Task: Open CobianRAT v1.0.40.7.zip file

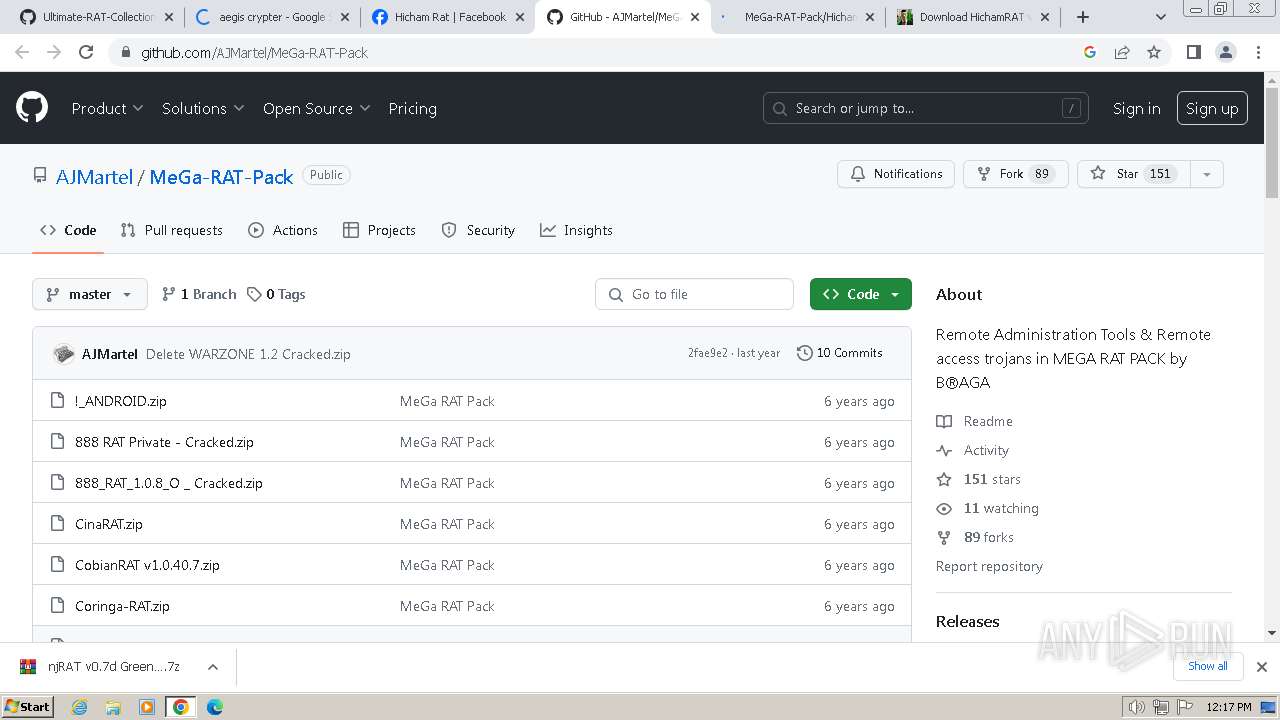Action: [147, 565]
